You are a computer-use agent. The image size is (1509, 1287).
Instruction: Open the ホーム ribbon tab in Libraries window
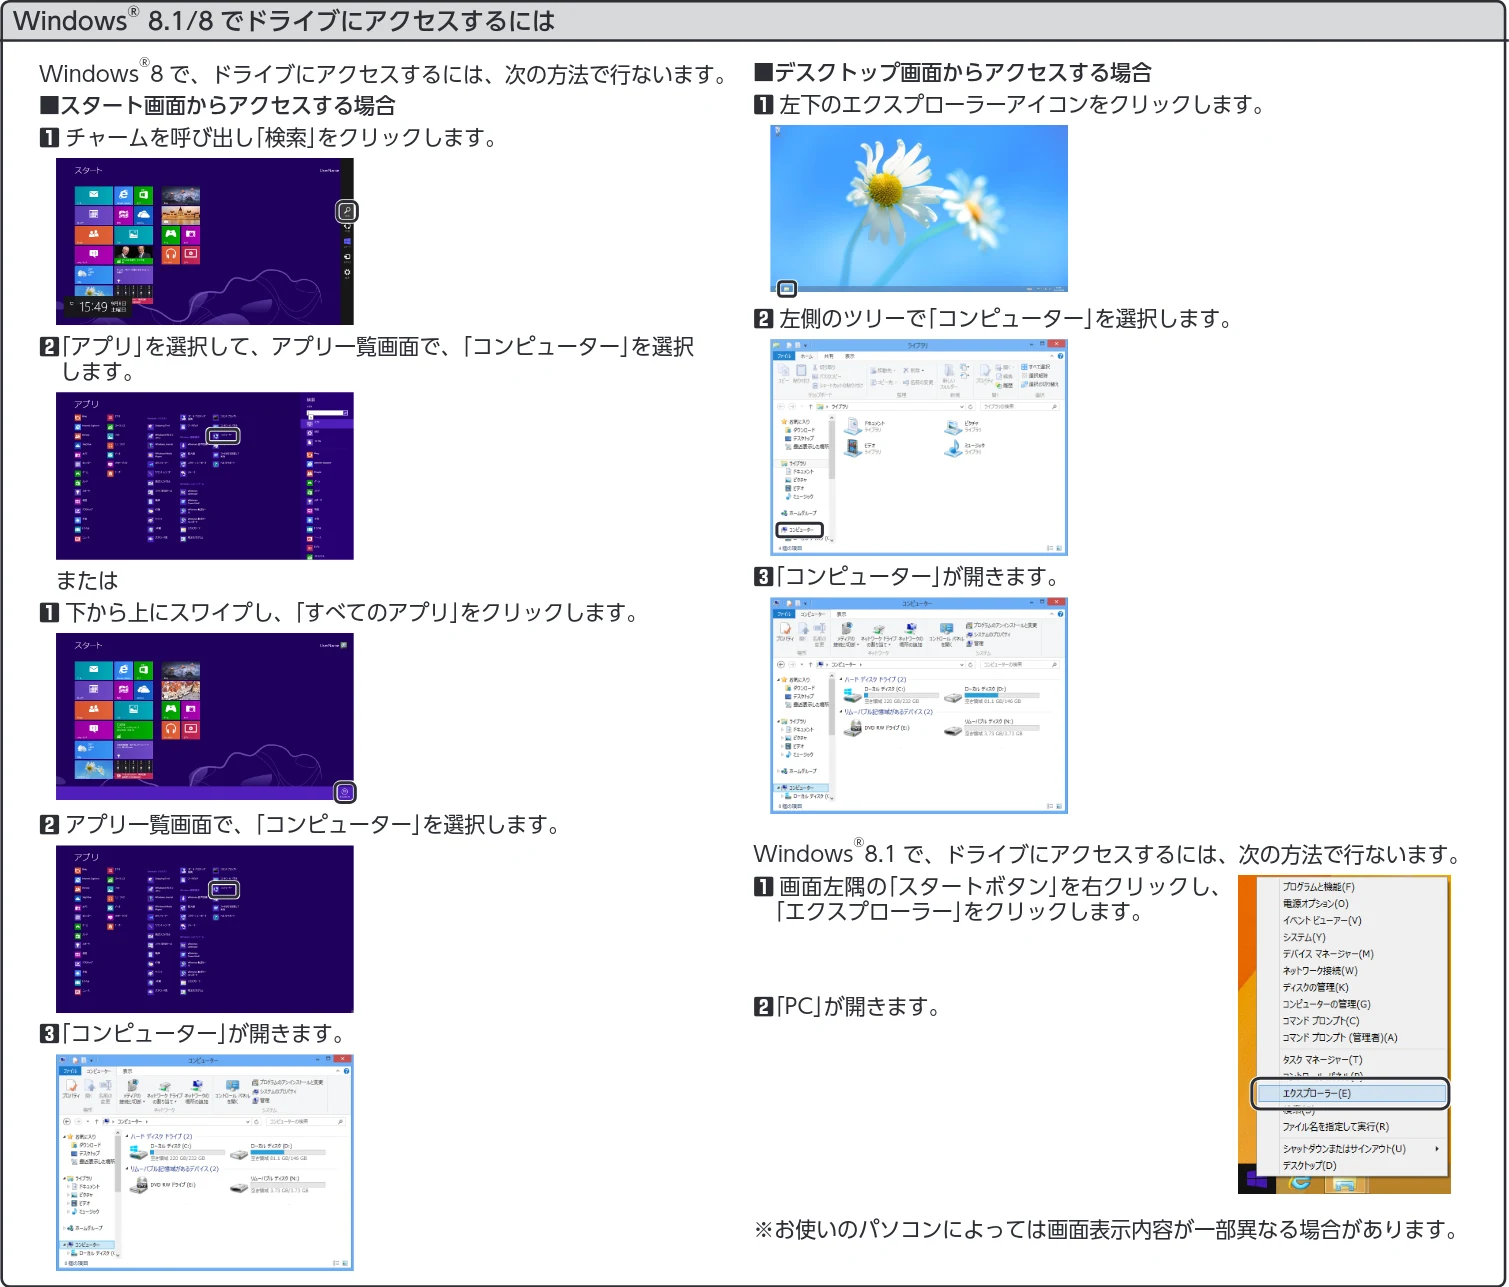[x=806, y=356]
